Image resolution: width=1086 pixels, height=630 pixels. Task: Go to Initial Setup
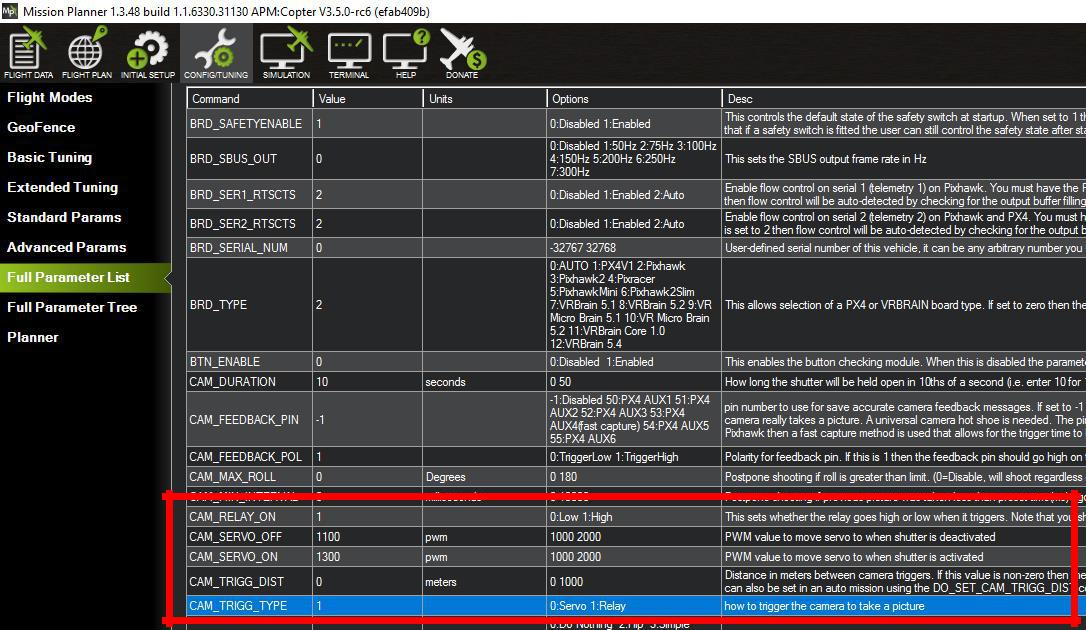pos(147,53)
